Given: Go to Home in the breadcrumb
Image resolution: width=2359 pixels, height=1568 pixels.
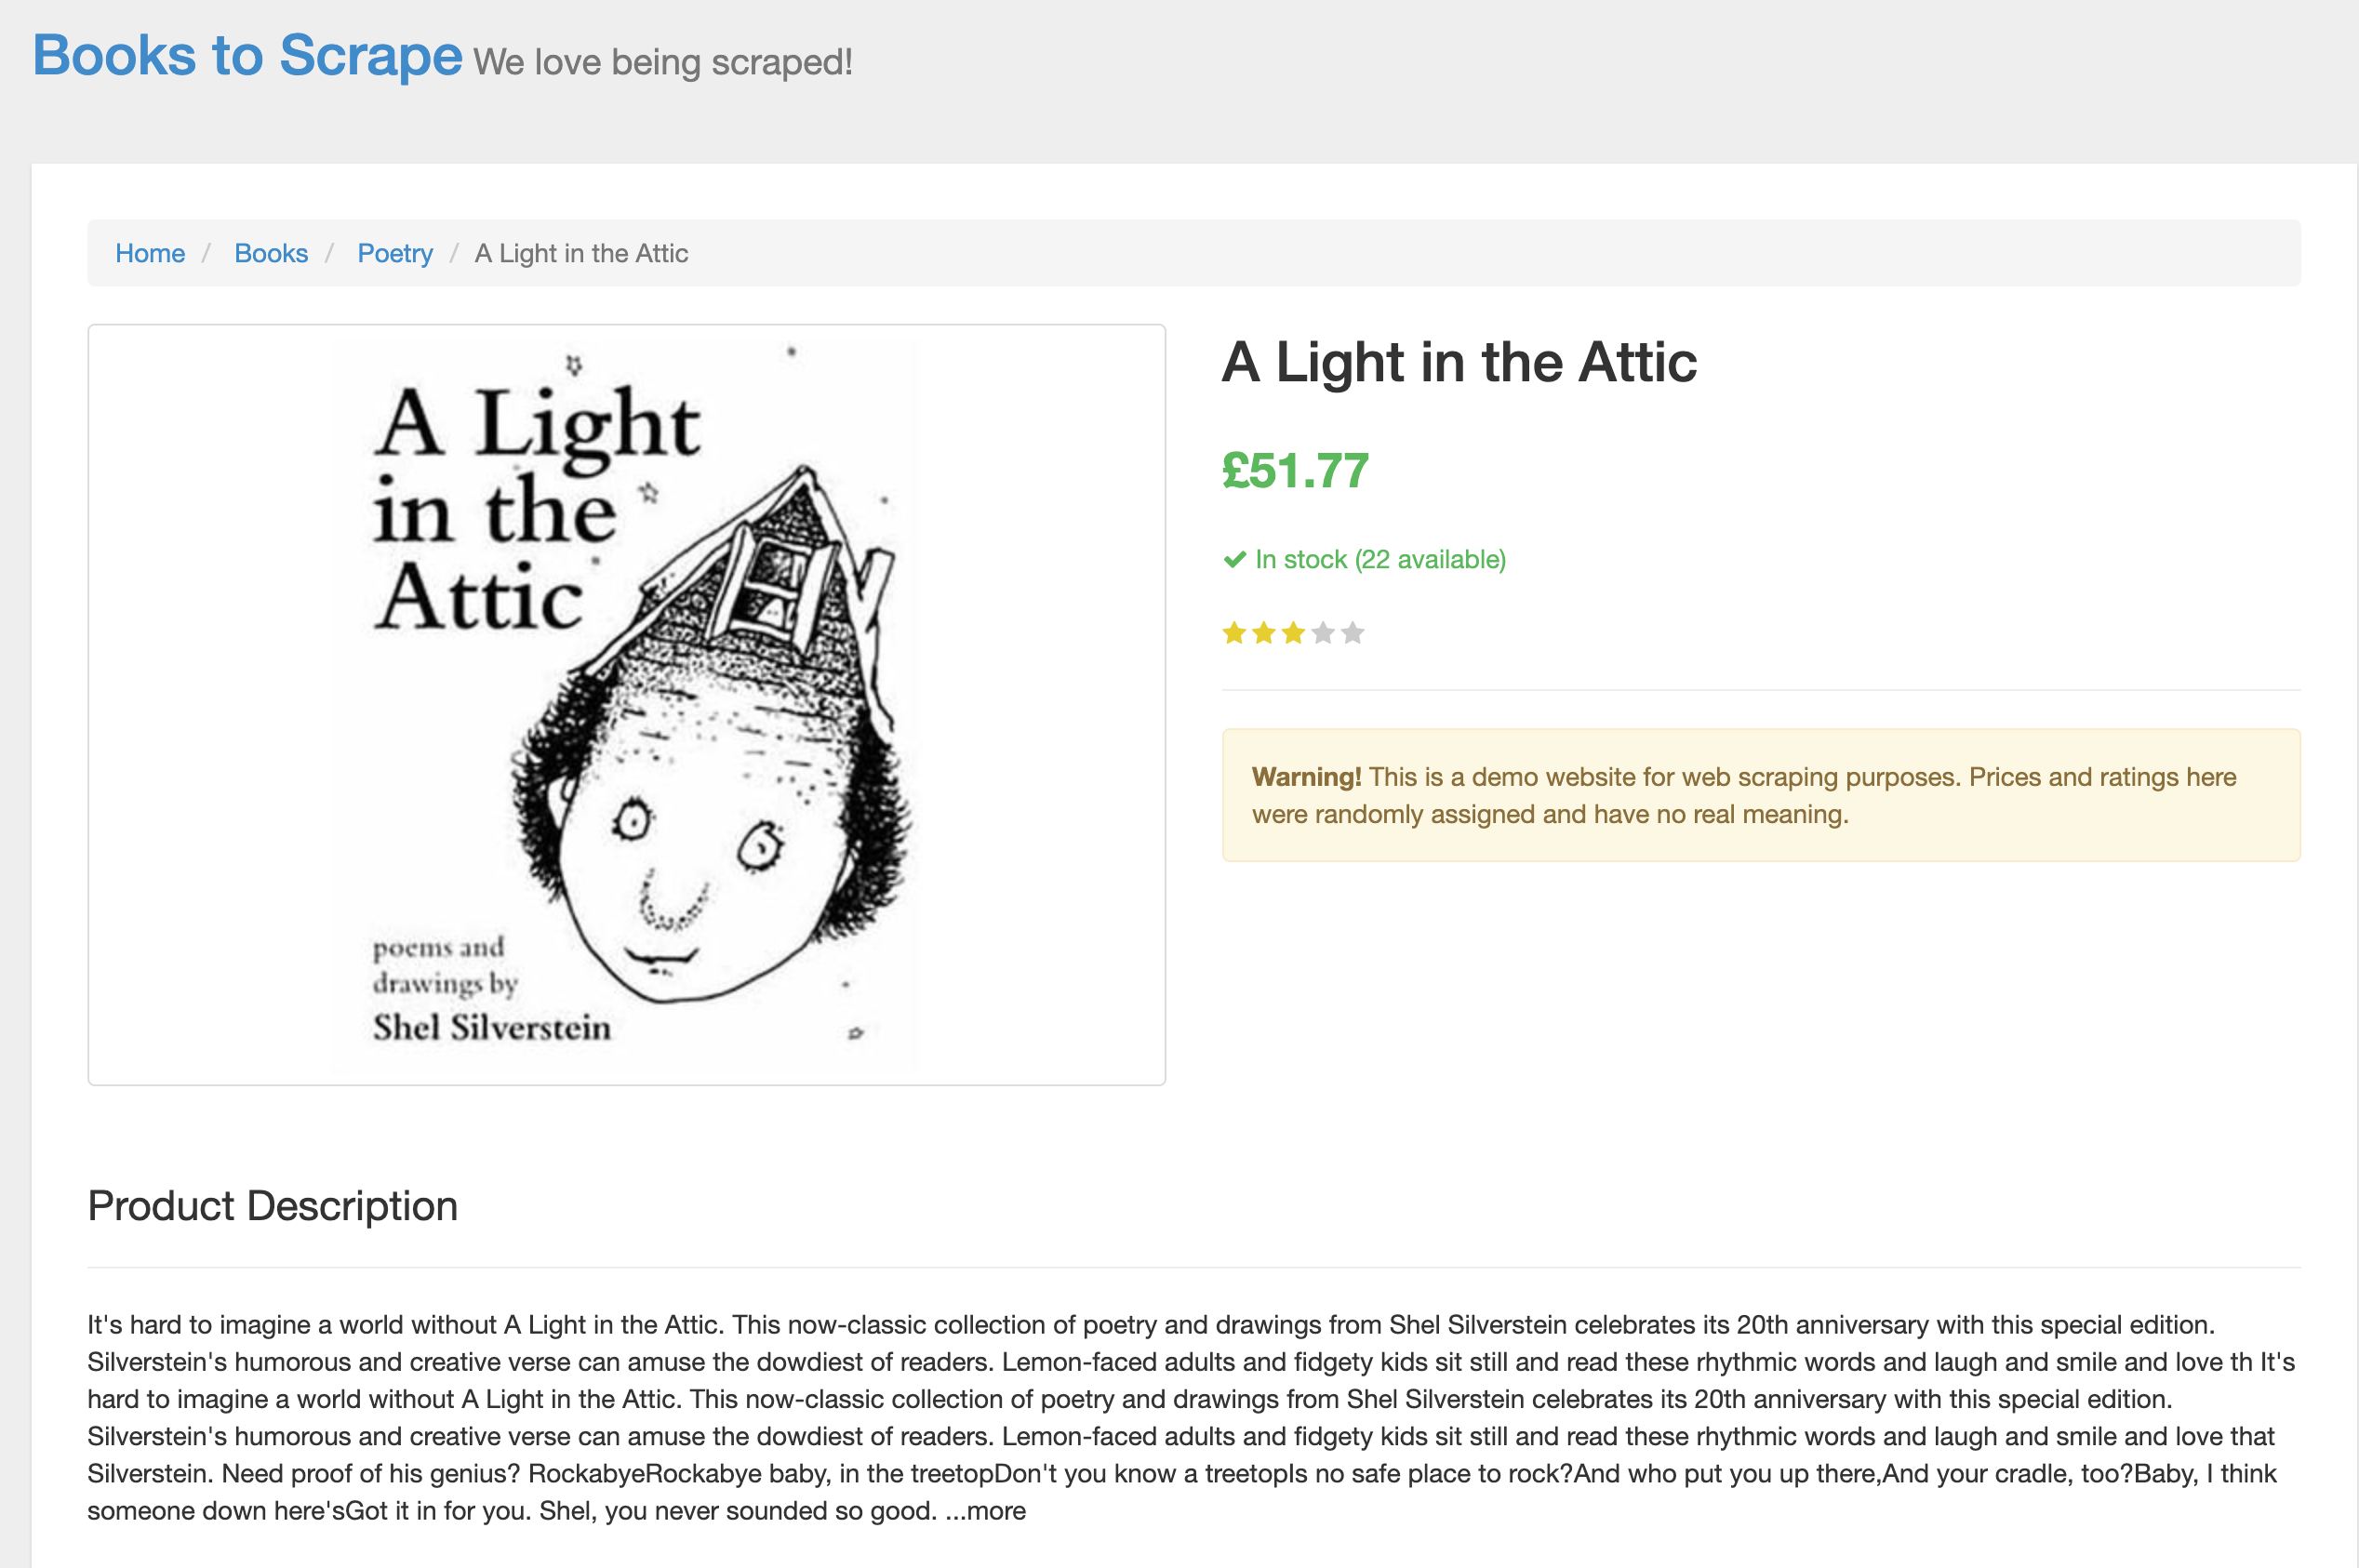Looking at the screenshot, I should pyautogui.click(x=150, y=253).
